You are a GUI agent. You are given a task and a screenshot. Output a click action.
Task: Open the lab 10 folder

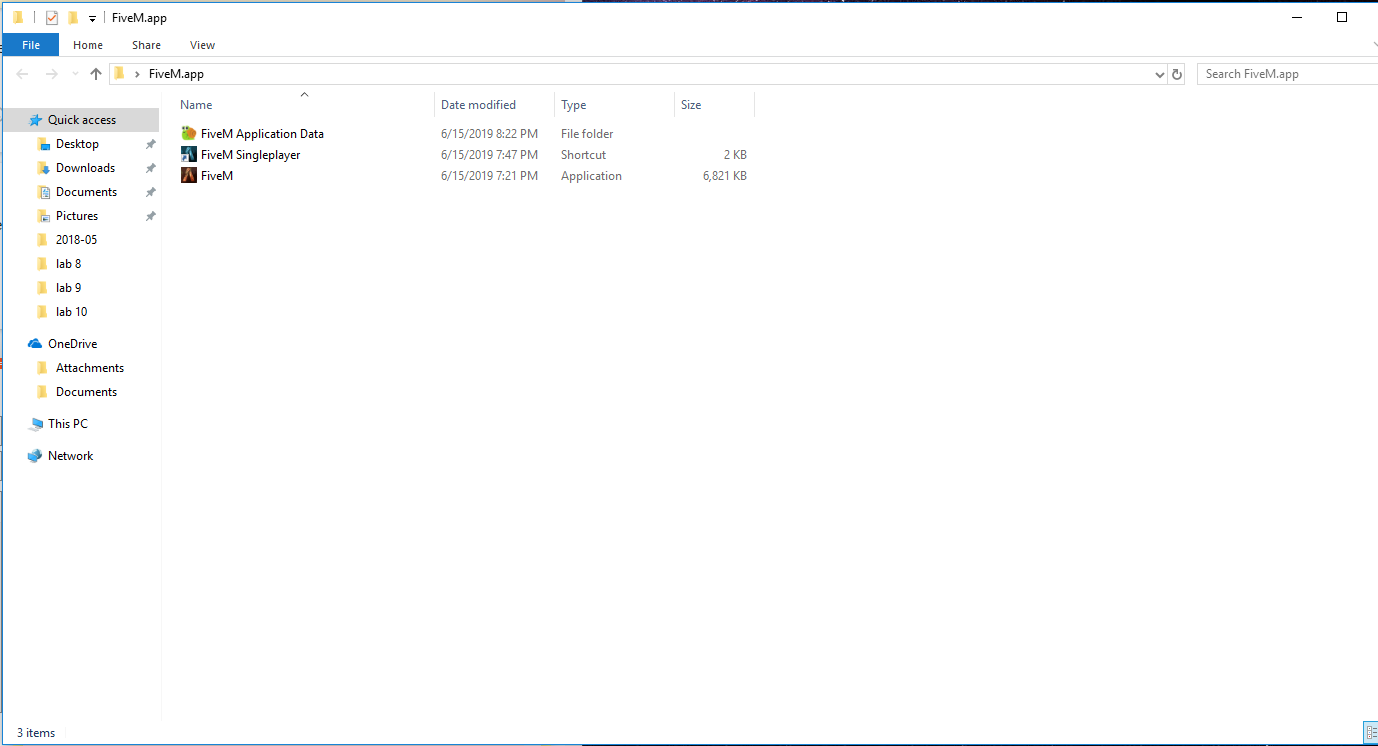point(71,312)
